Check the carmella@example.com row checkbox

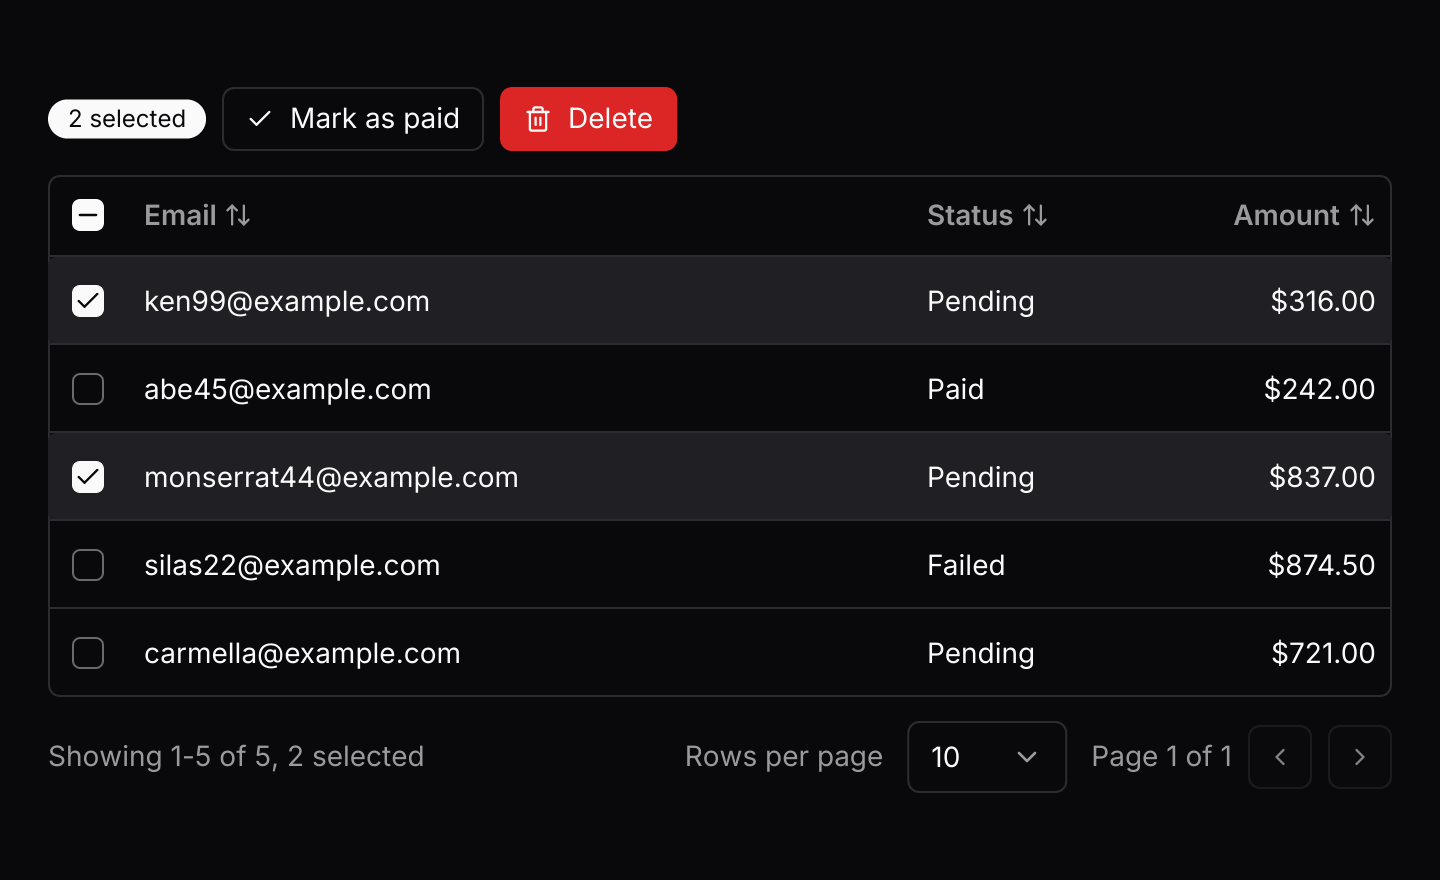point(88,653)
